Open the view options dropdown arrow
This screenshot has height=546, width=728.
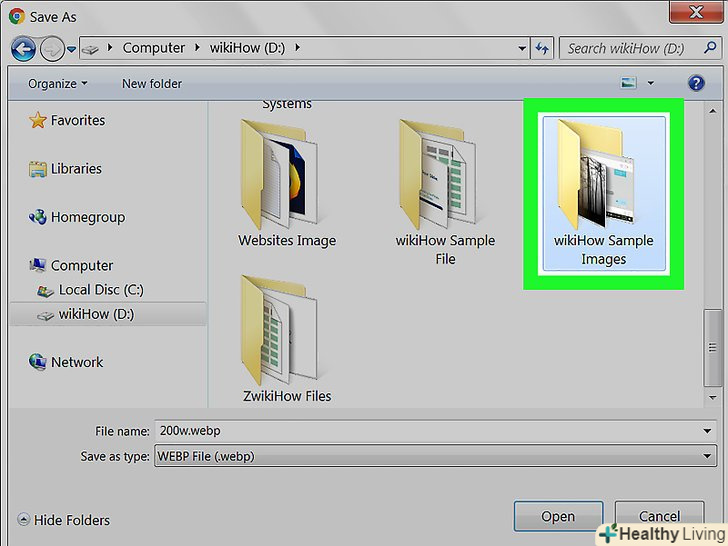(x=651, y=84)
